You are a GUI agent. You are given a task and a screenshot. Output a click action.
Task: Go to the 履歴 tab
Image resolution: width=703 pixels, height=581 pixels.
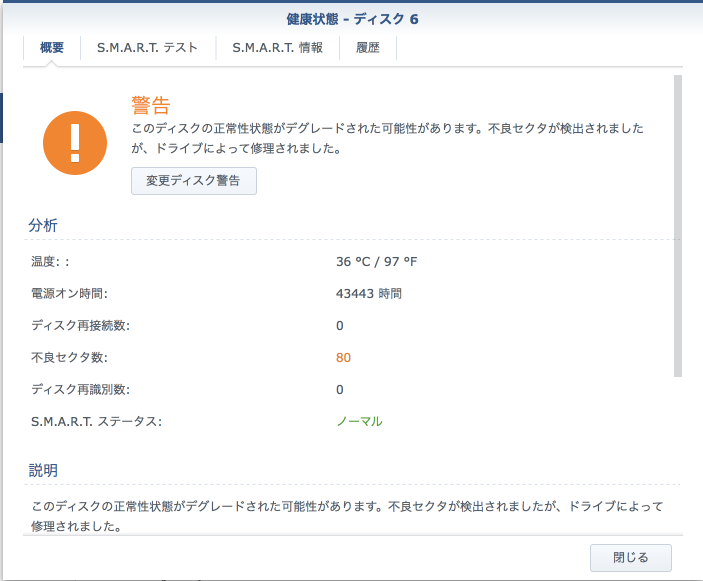pyautogui.click(x=368, y=48)
